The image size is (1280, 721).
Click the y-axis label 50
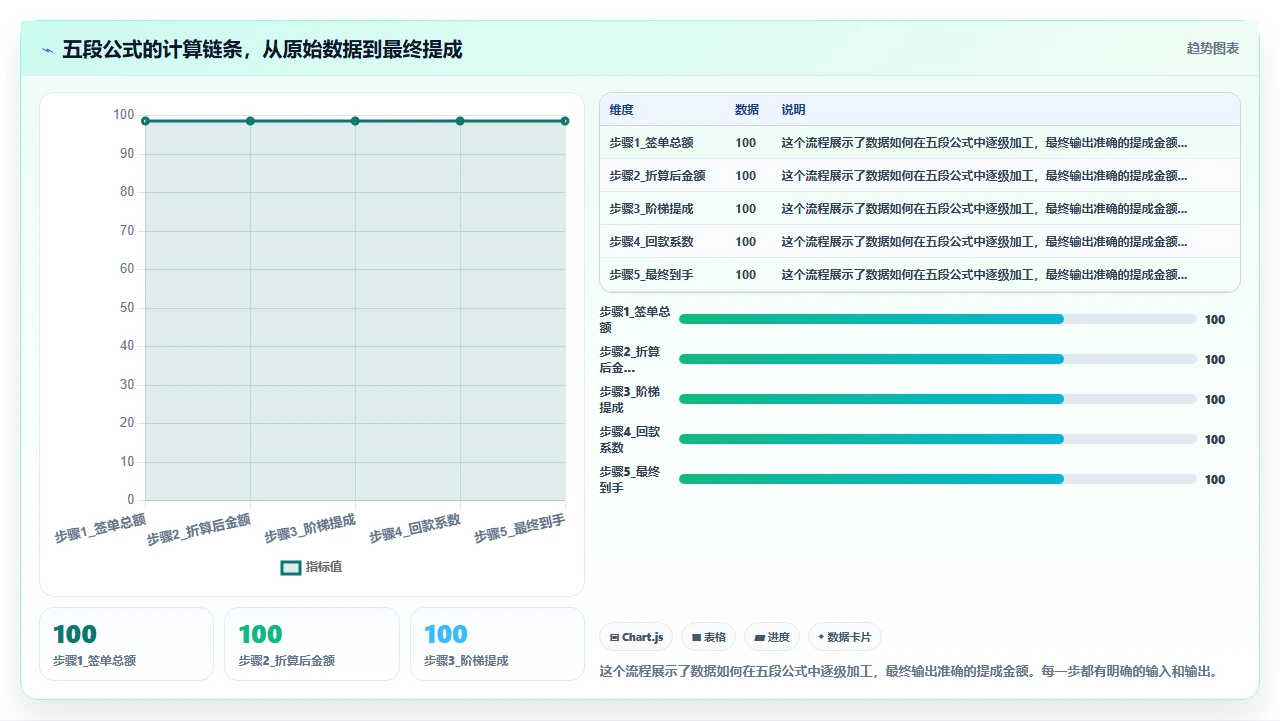click(127, 307)
